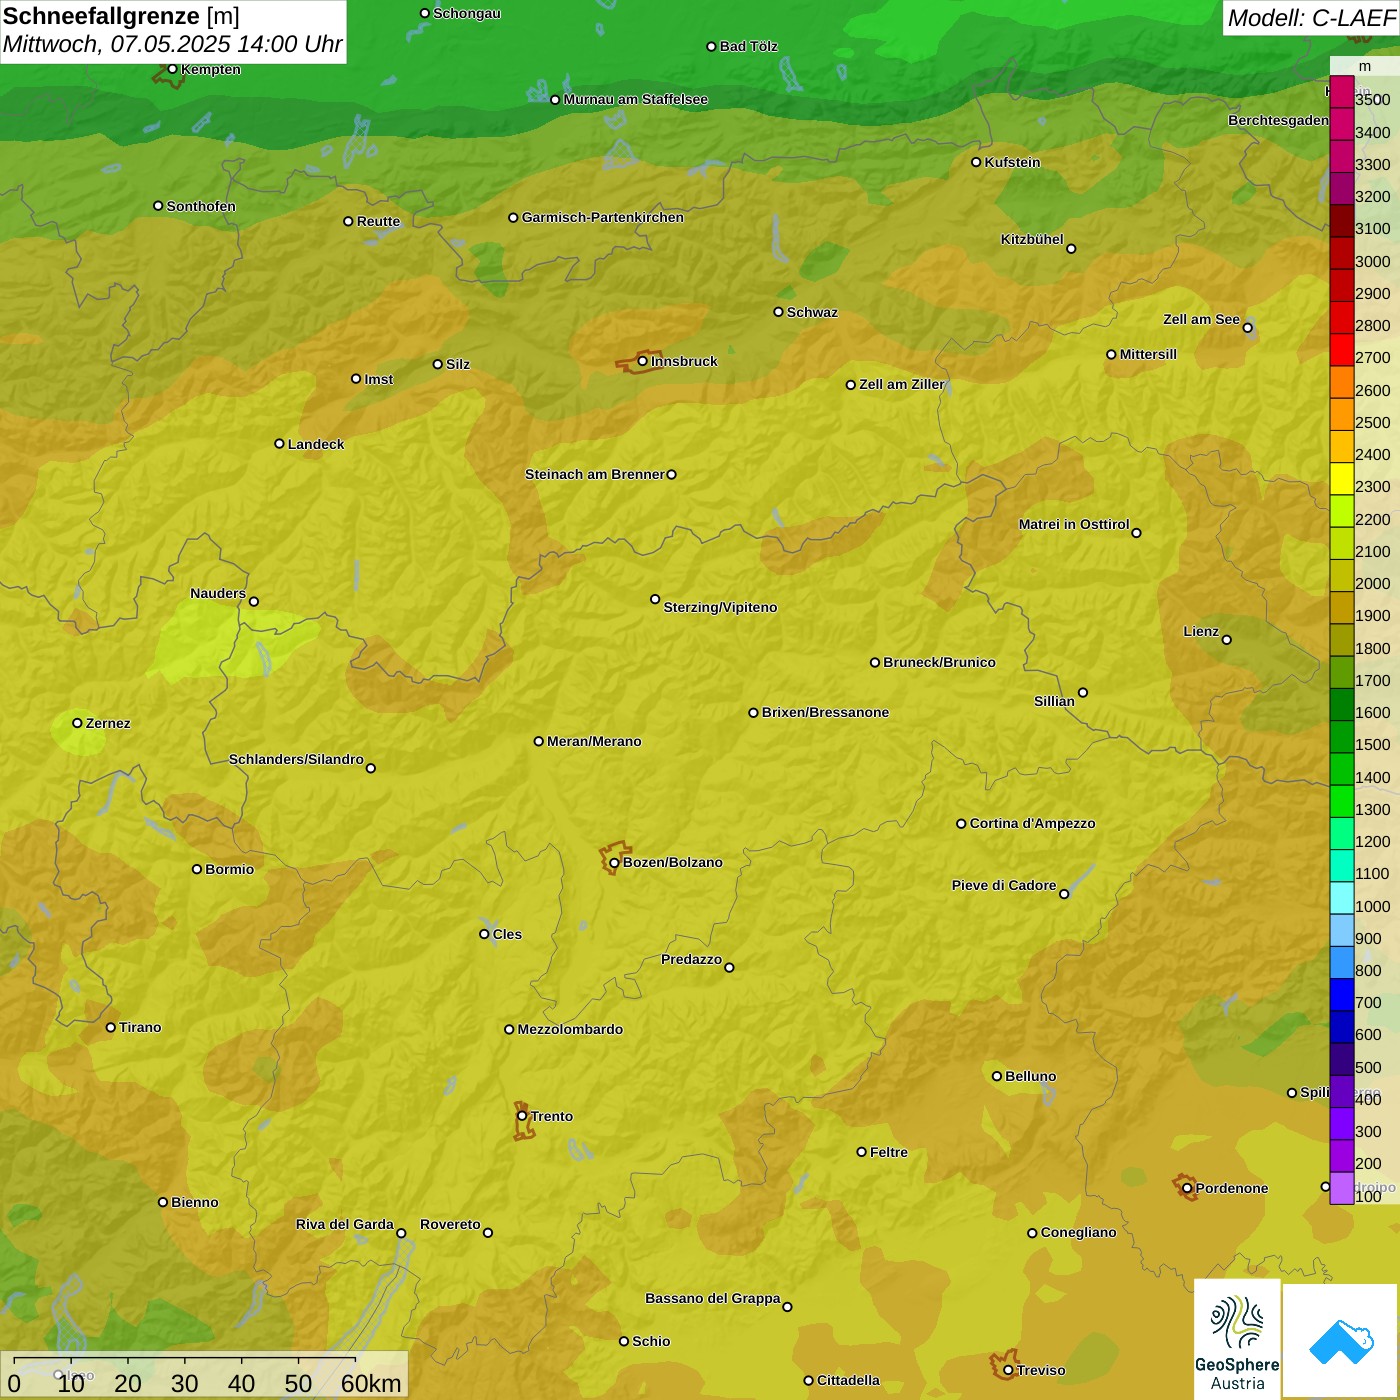Click the Zernez location dot
This screenshot has height=1400, width=1400.
pyautogui.click(x=78, y=723)
